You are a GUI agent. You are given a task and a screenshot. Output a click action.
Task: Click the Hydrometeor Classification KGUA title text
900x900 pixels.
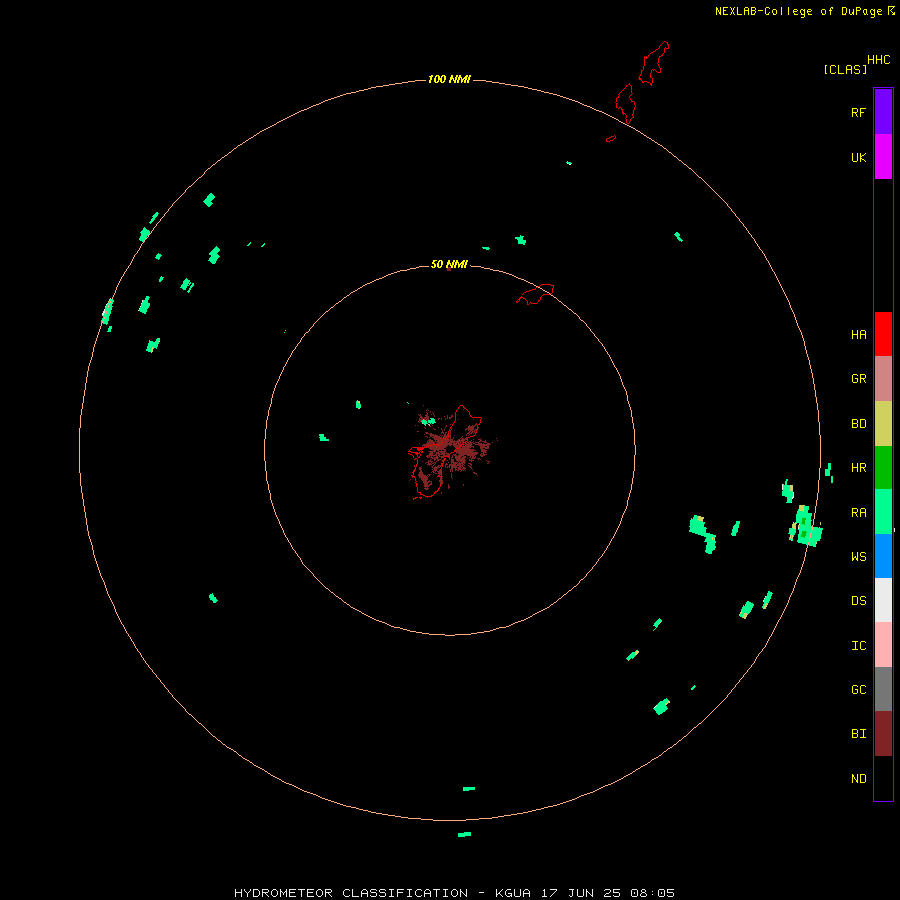[x=454, y=893]
